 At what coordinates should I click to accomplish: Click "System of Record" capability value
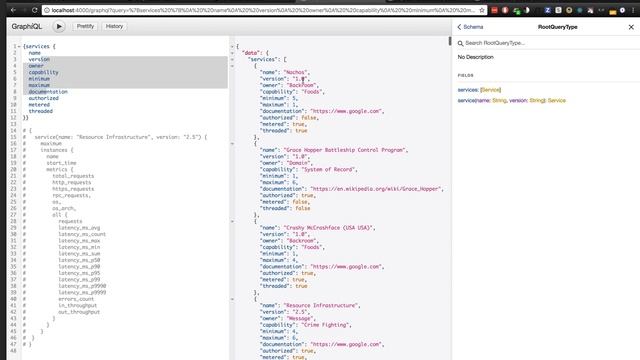329,169
